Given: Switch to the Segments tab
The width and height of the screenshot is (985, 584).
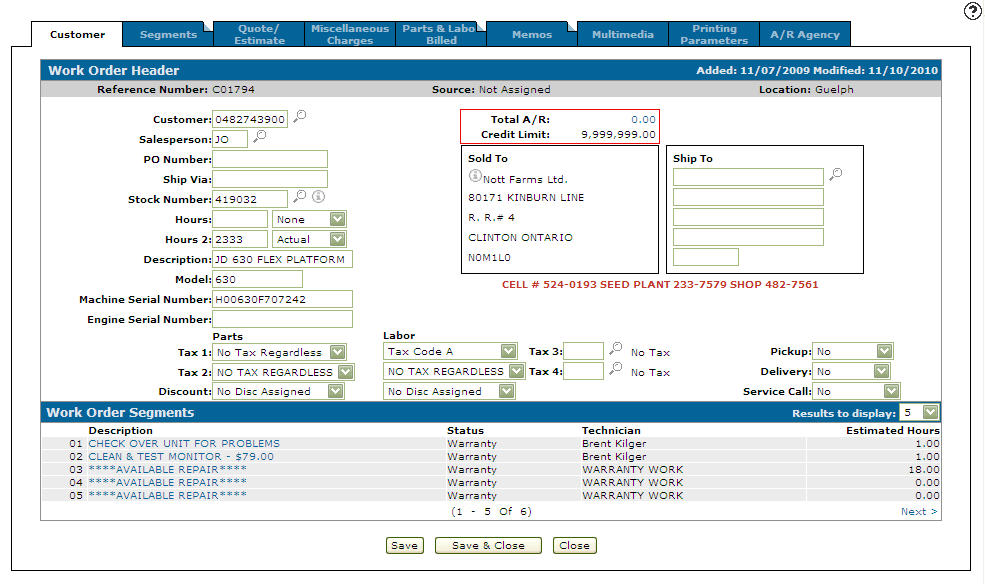Looking at the screenshot, I should (168, 35).
